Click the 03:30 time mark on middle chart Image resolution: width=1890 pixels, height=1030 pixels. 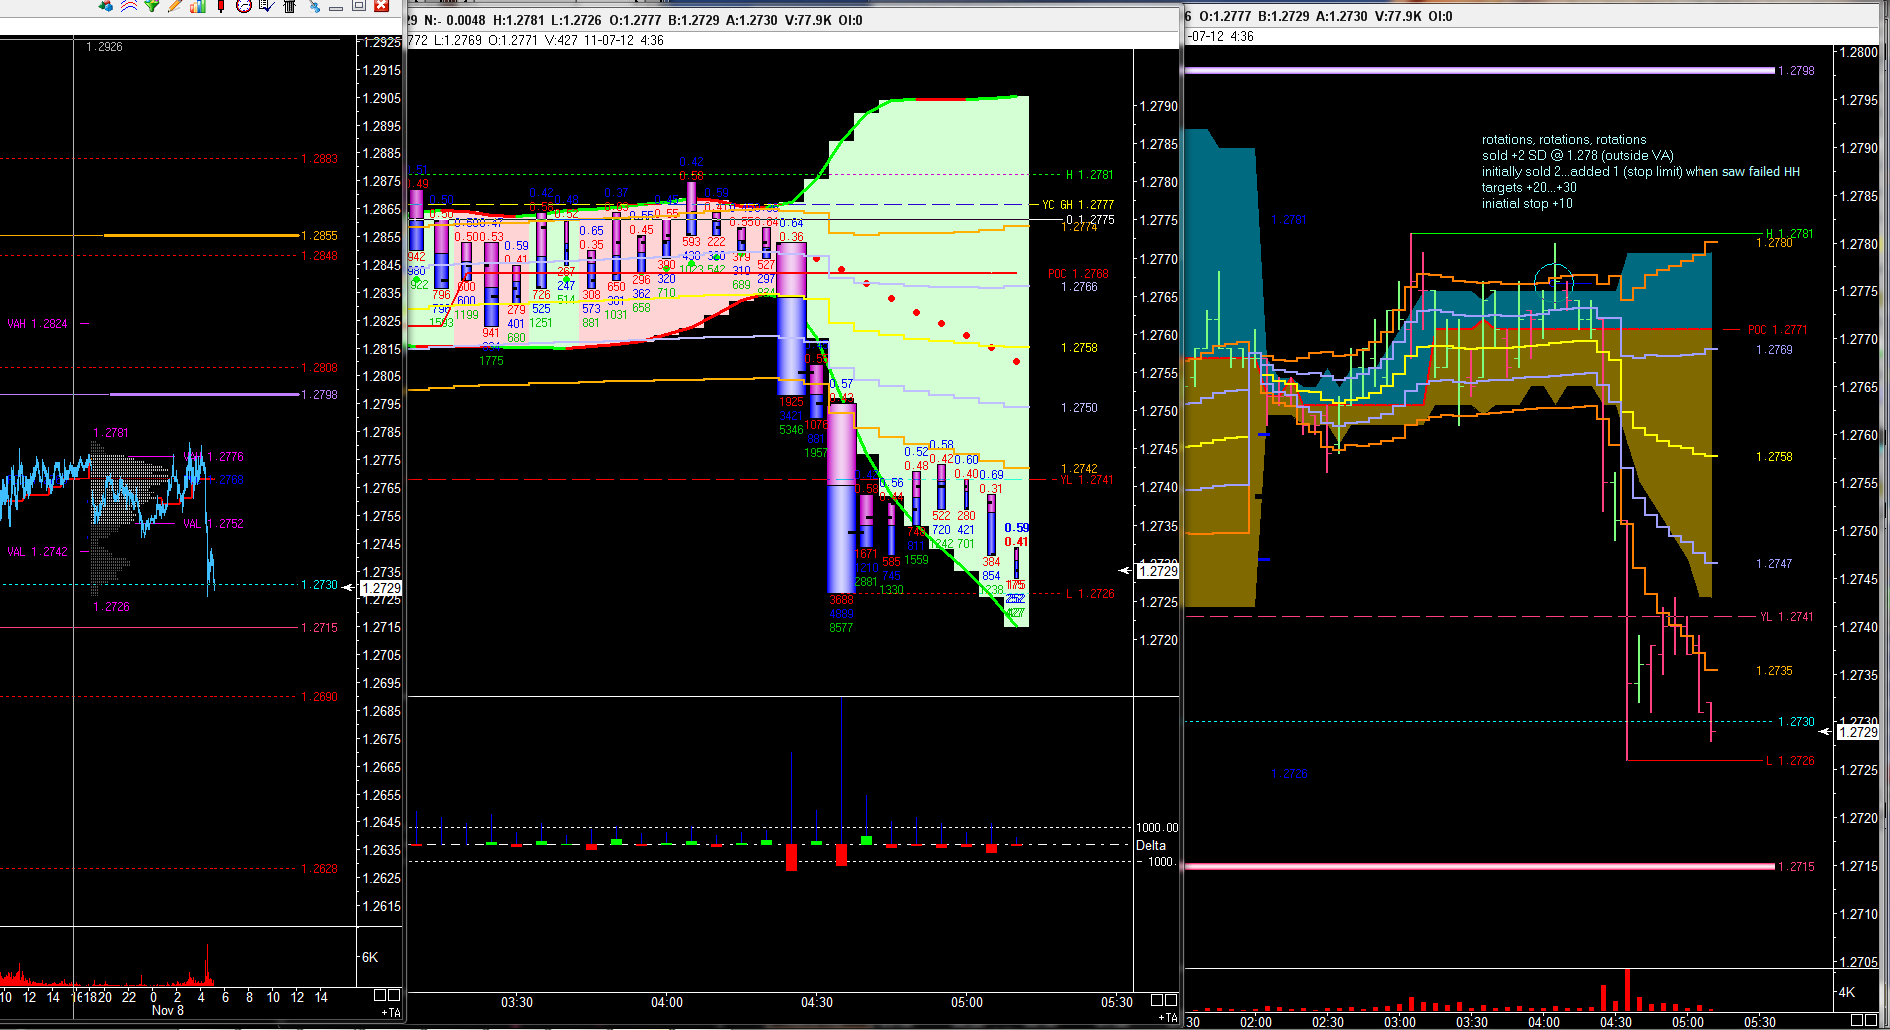[517, 1002]
